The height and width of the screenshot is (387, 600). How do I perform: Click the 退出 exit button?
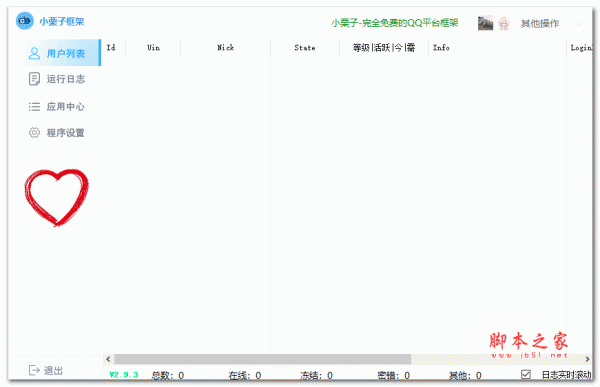tap(46, 370)
